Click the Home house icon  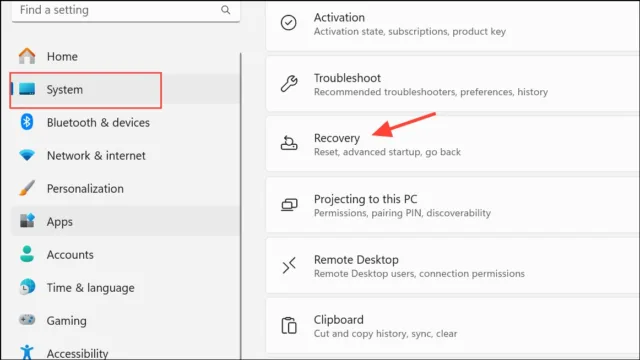pos(27,56)
